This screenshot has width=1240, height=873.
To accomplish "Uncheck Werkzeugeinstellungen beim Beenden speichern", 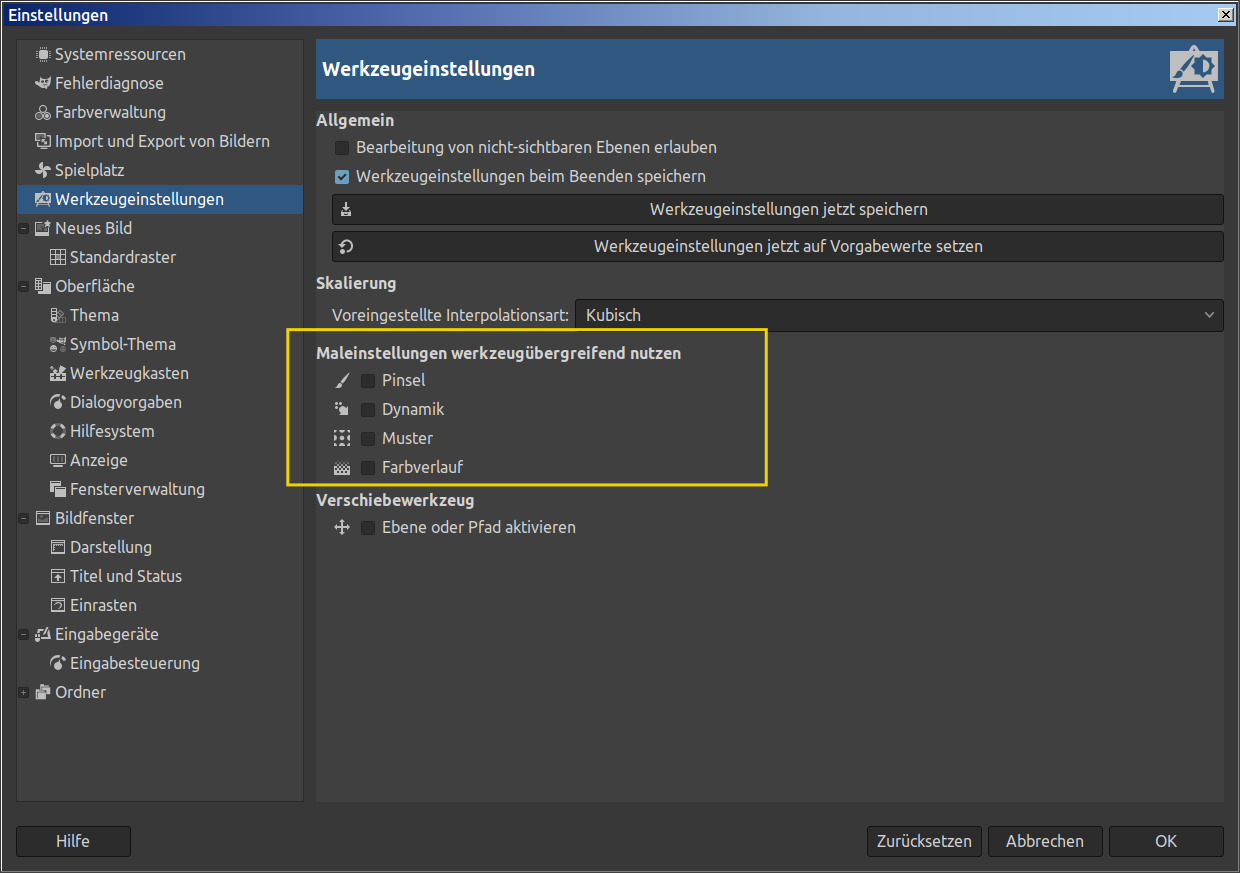I will [342, 176].
